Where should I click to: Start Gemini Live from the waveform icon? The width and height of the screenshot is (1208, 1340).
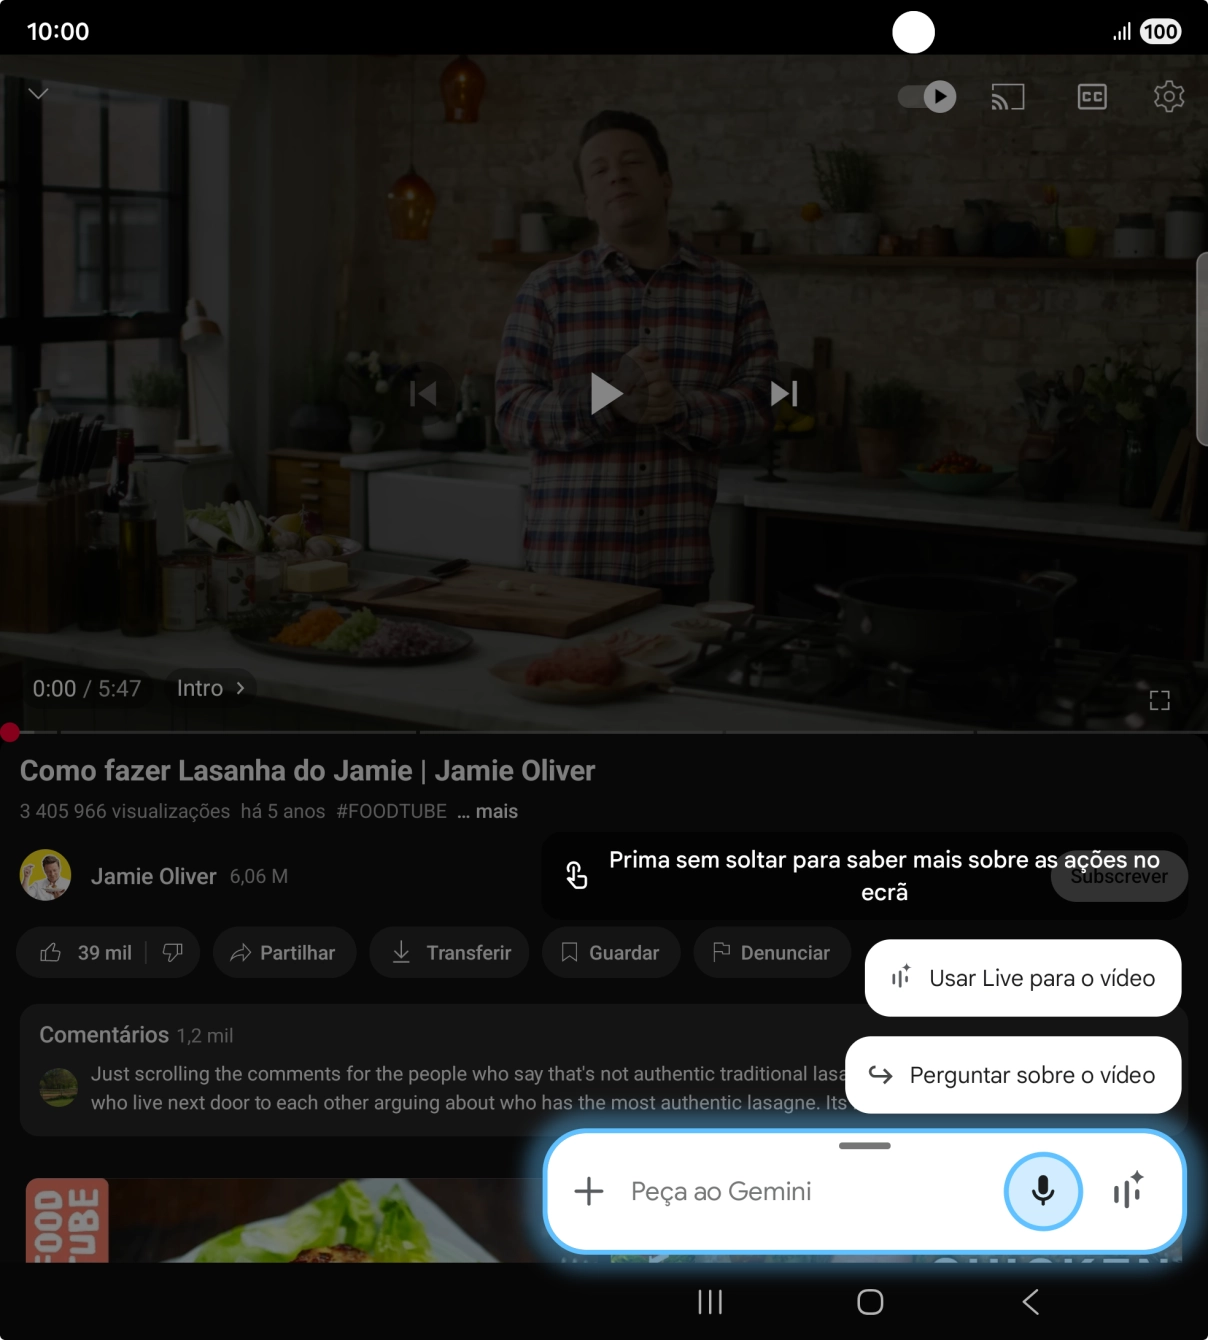coord(1128,1191)
